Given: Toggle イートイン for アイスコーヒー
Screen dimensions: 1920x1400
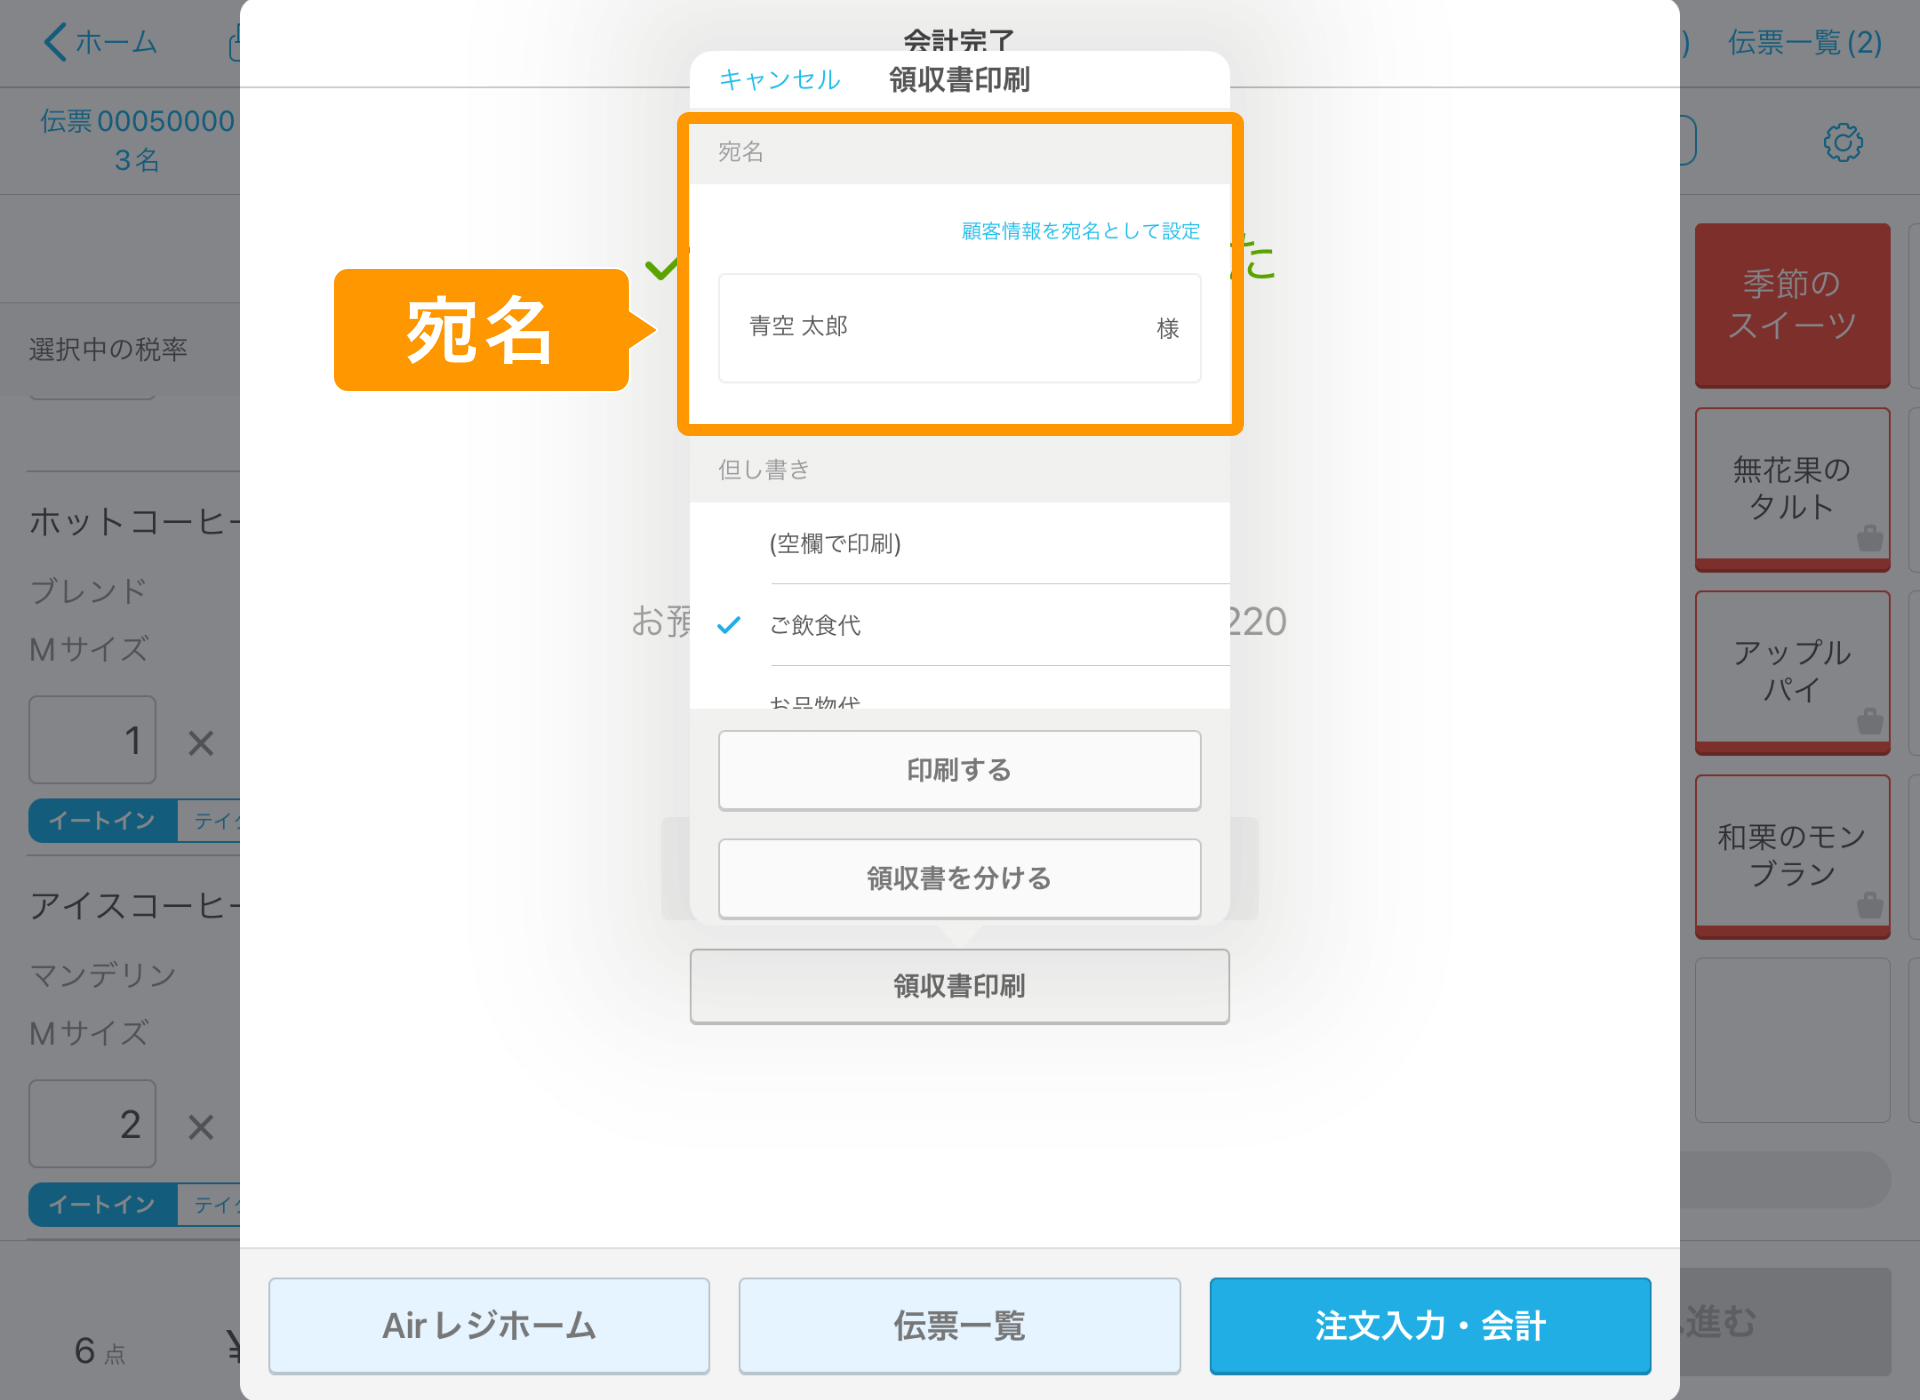Looking at the screenshot, I should tap(103, 1204).
